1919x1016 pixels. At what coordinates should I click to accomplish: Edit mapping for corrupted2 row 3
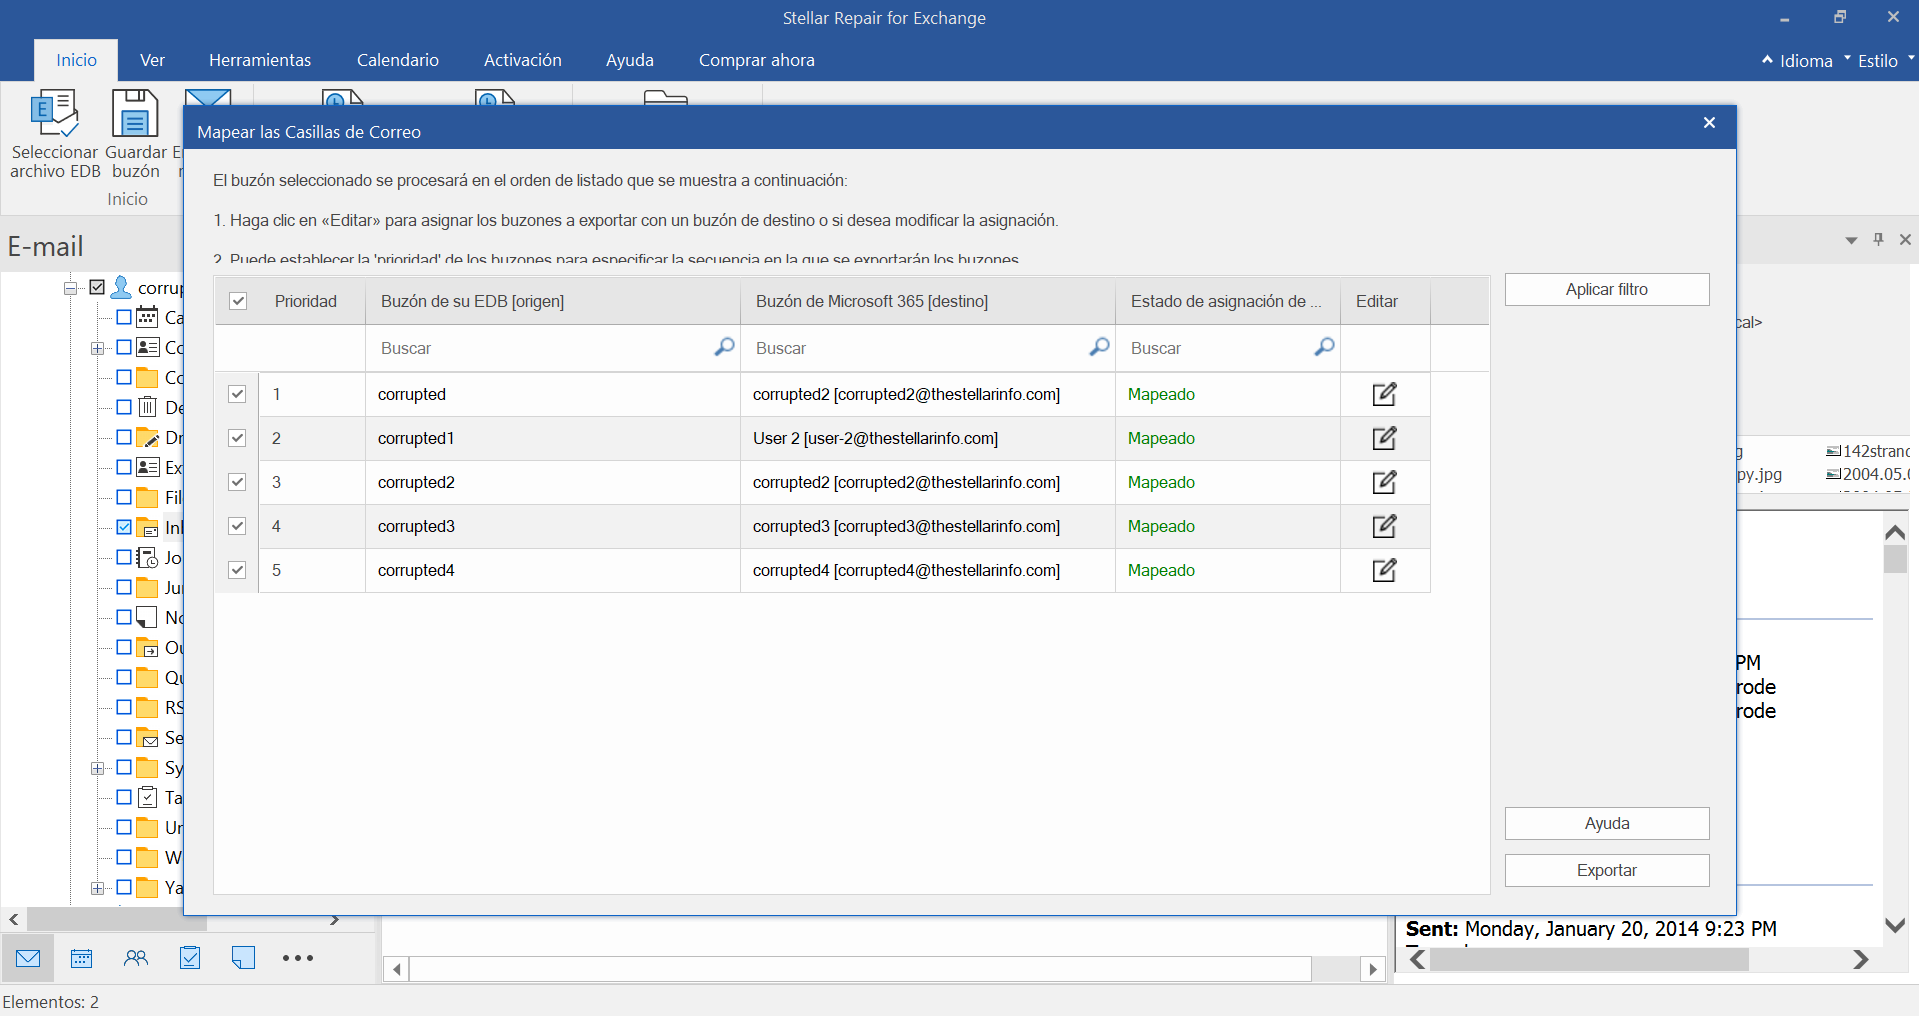point(1384,482)
